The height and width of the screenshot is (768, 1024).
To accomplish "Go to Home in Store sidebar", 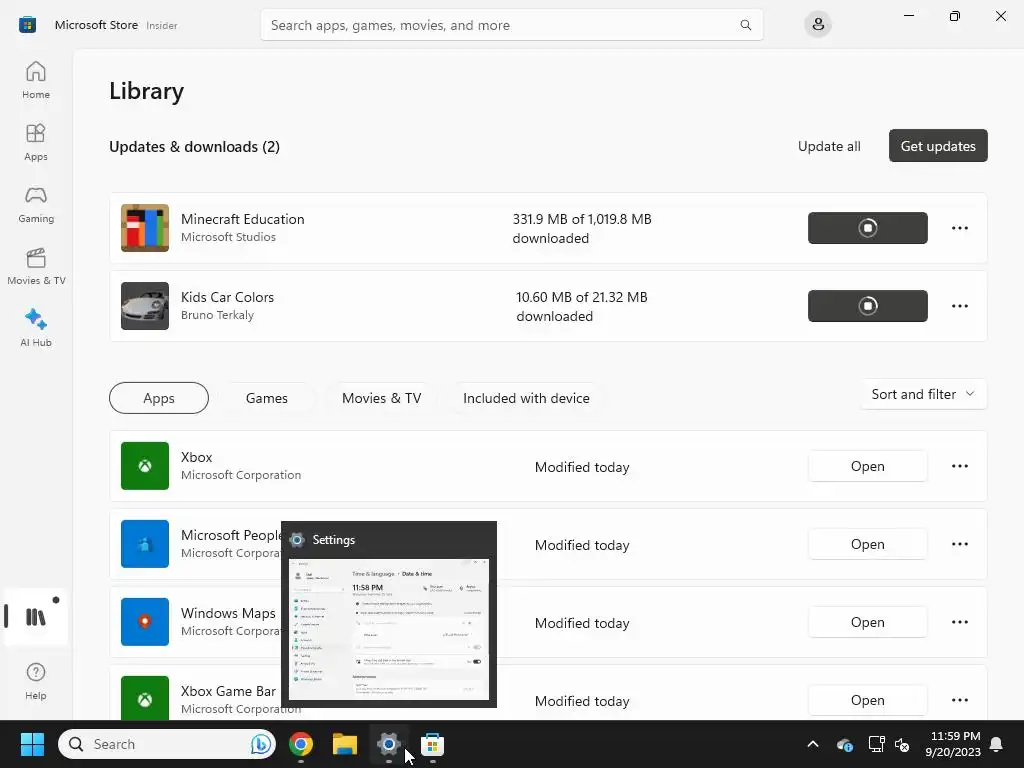I will (x=36, y=80).
